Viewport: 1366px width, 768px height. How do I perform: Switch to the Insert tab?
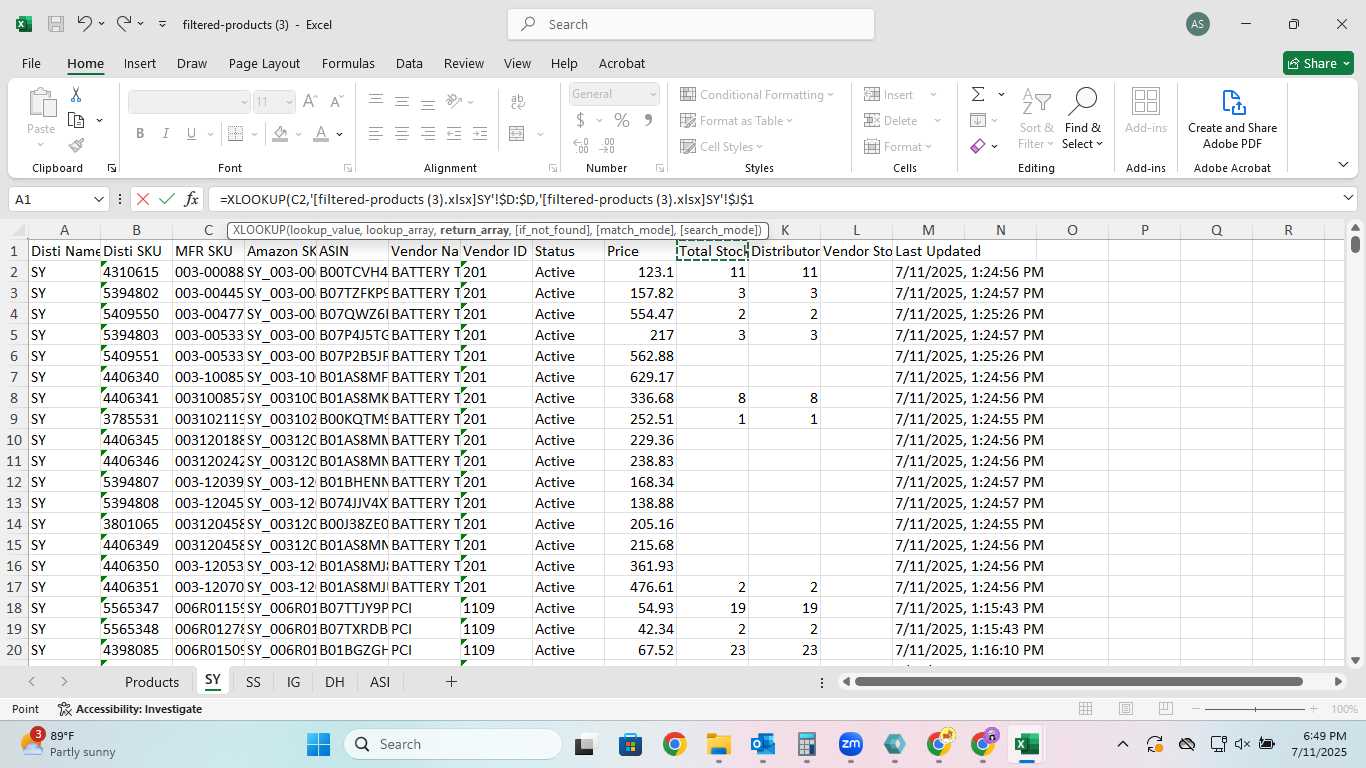point(140,63)
